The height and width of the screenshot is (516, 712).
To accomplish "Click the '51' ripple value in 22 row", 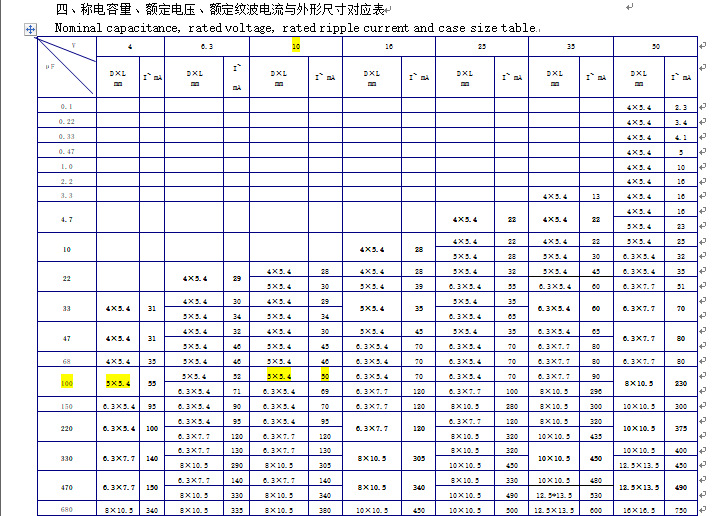I will (681, 286).
